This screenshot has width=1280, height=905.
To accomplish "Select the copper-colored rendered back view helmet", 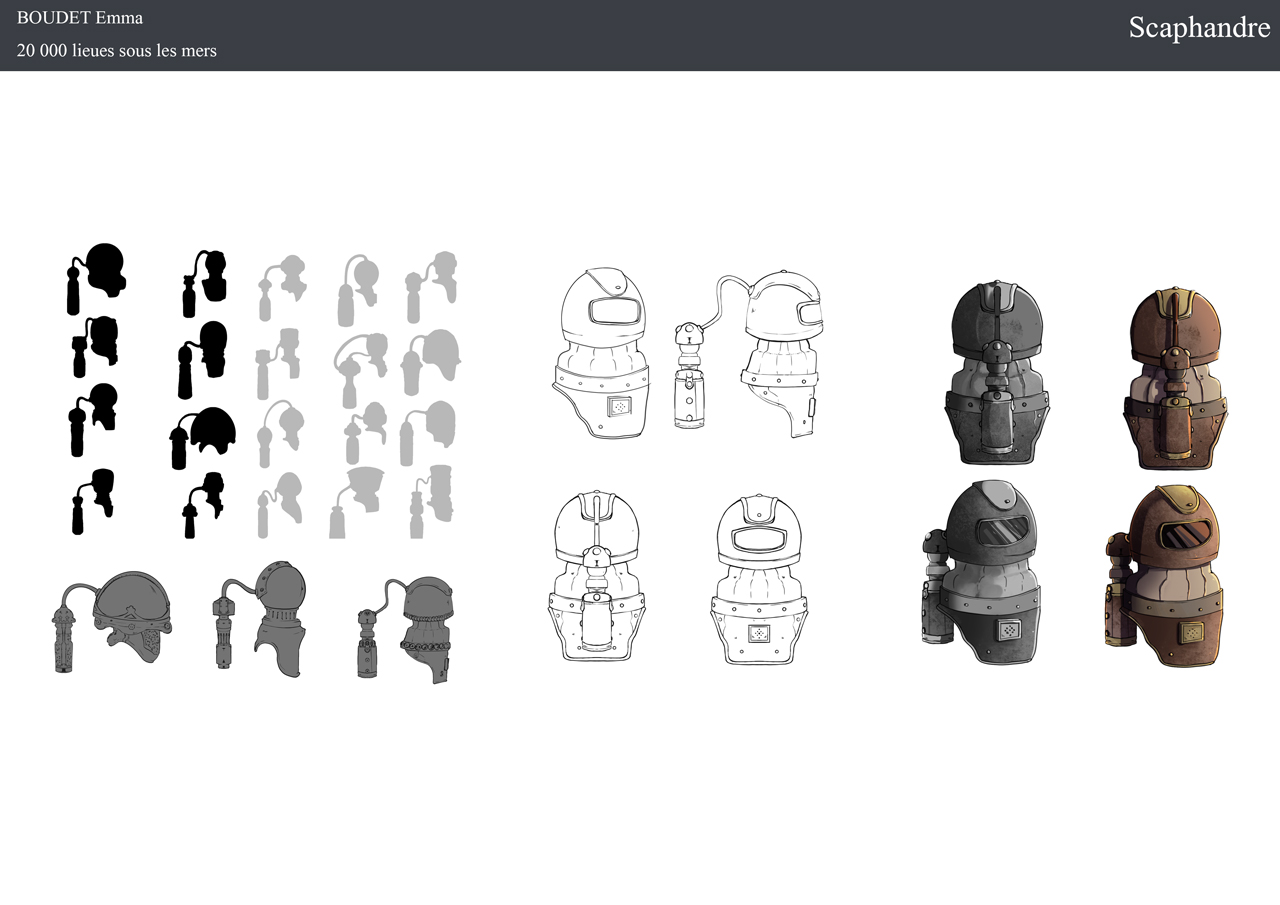I will pos(1176,376).
